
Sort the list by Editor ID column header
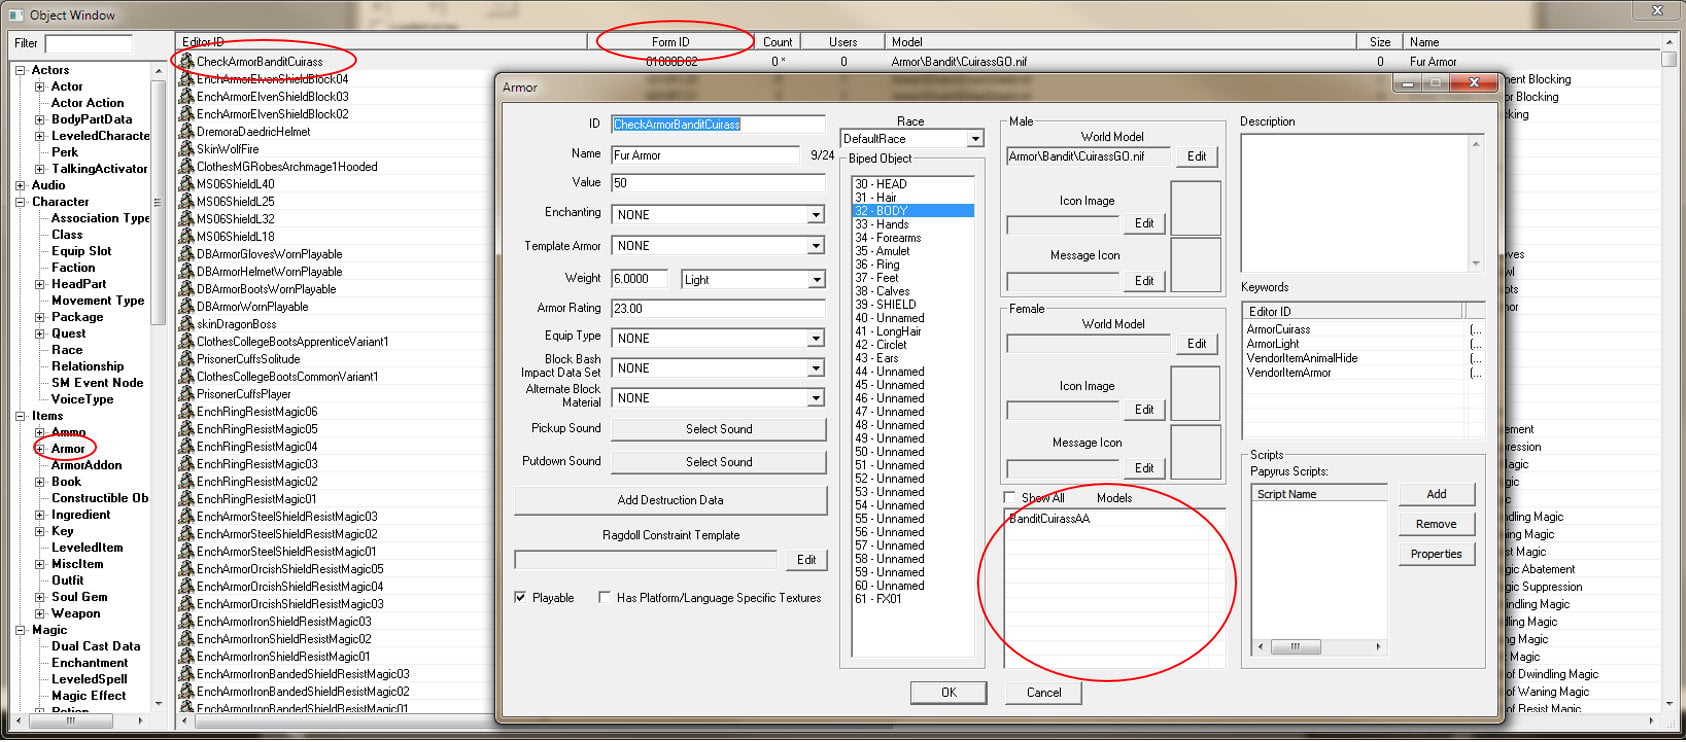[x=381, y=42]
